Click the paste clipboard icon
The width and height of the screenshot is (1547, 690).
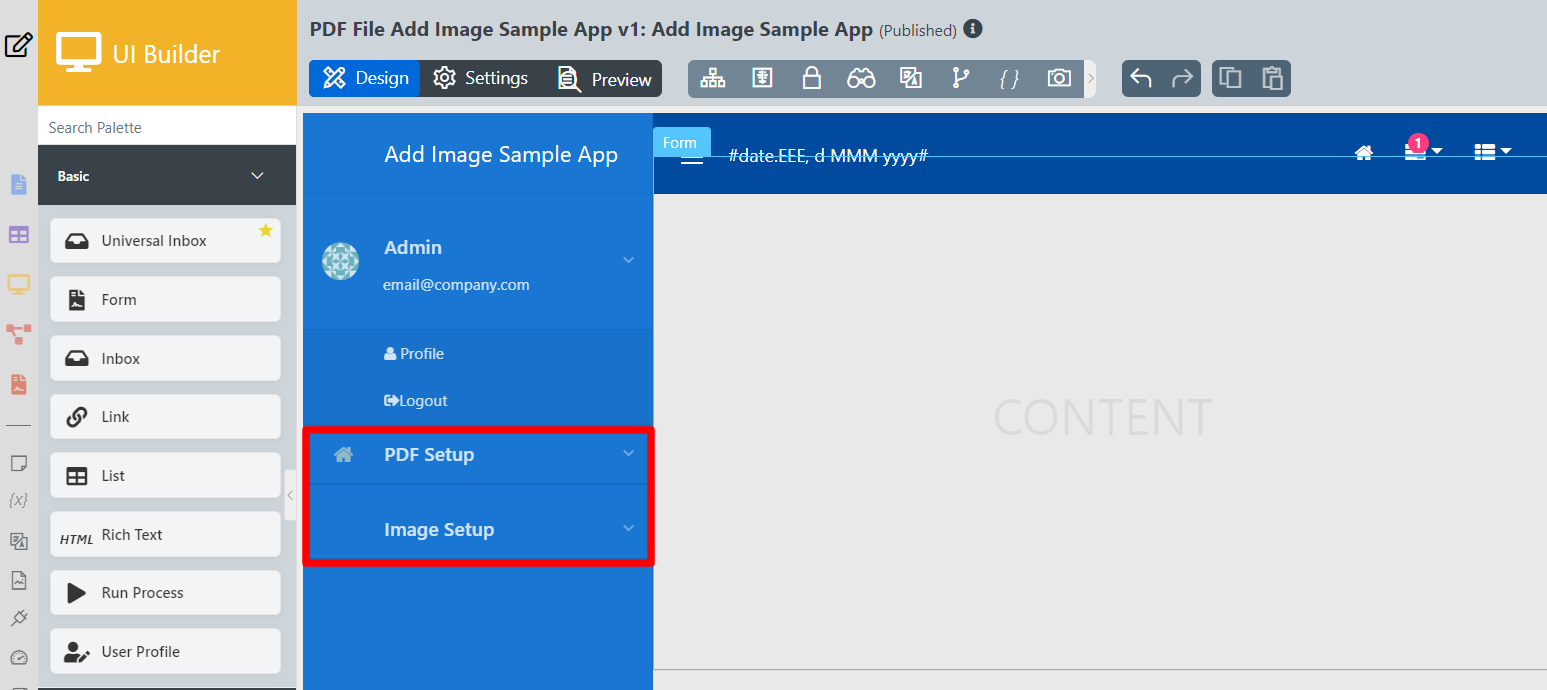point(1272,79)
